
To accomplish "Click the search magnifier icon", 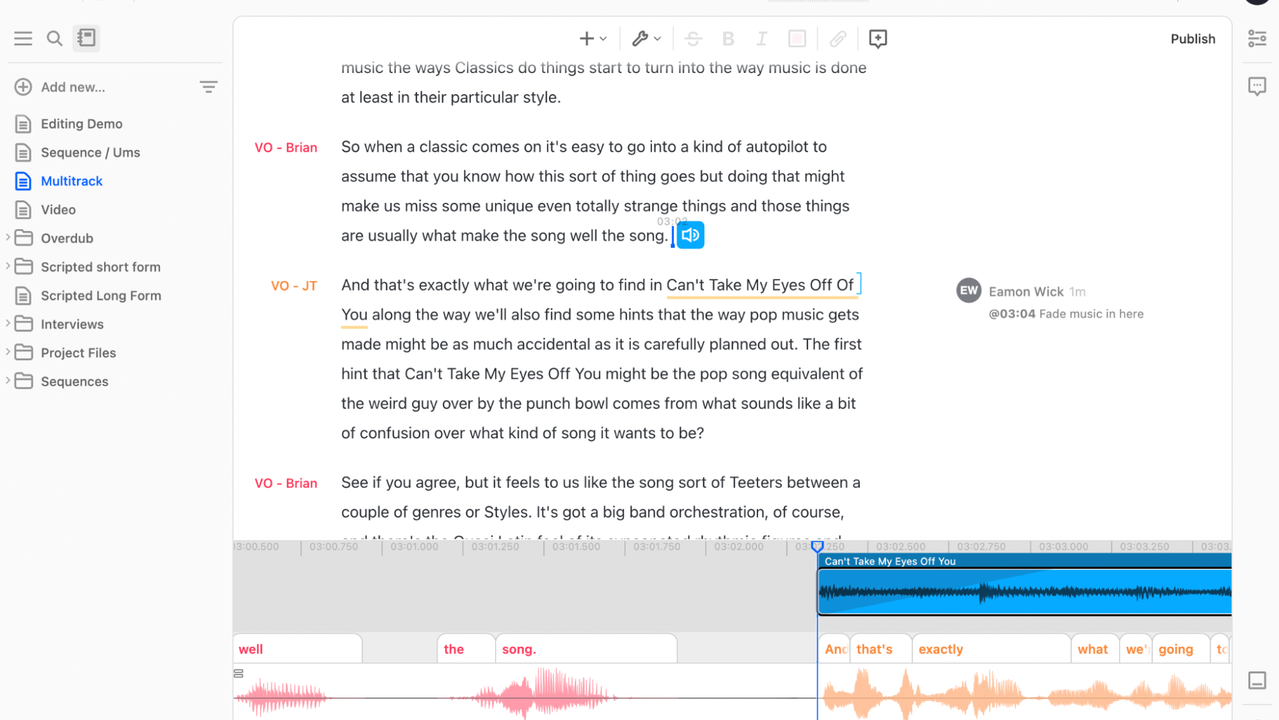I will click(55, 38).
